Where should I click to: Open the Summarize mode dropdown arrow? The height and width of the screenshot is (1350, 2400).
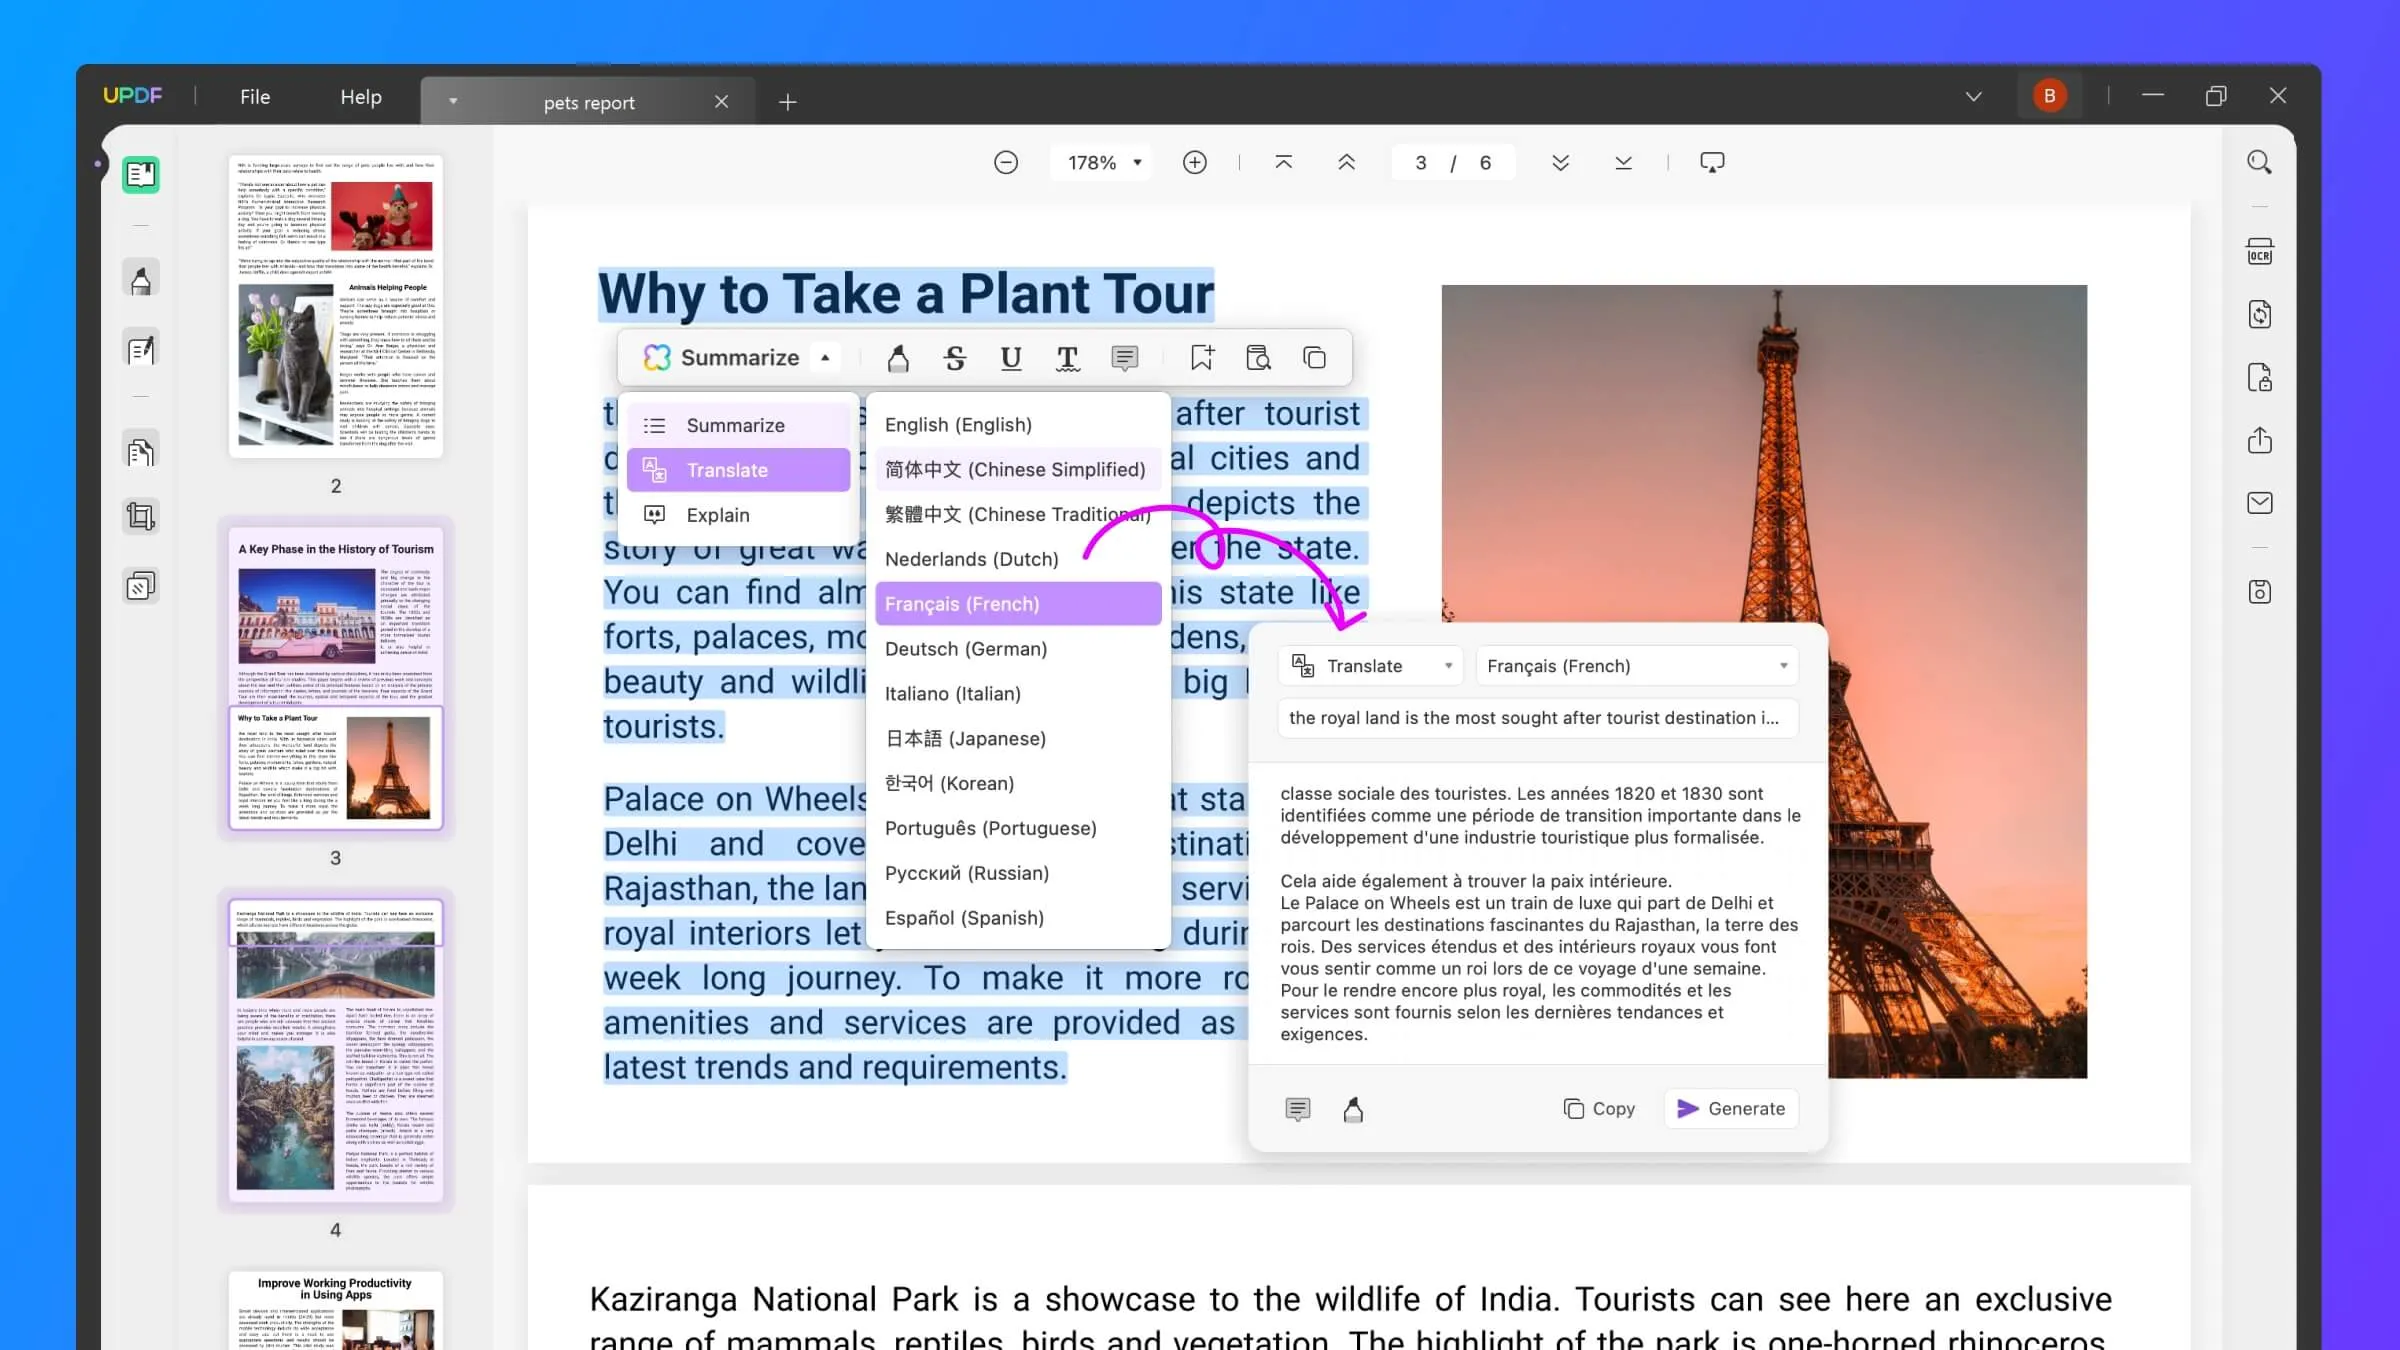point(824,358)
